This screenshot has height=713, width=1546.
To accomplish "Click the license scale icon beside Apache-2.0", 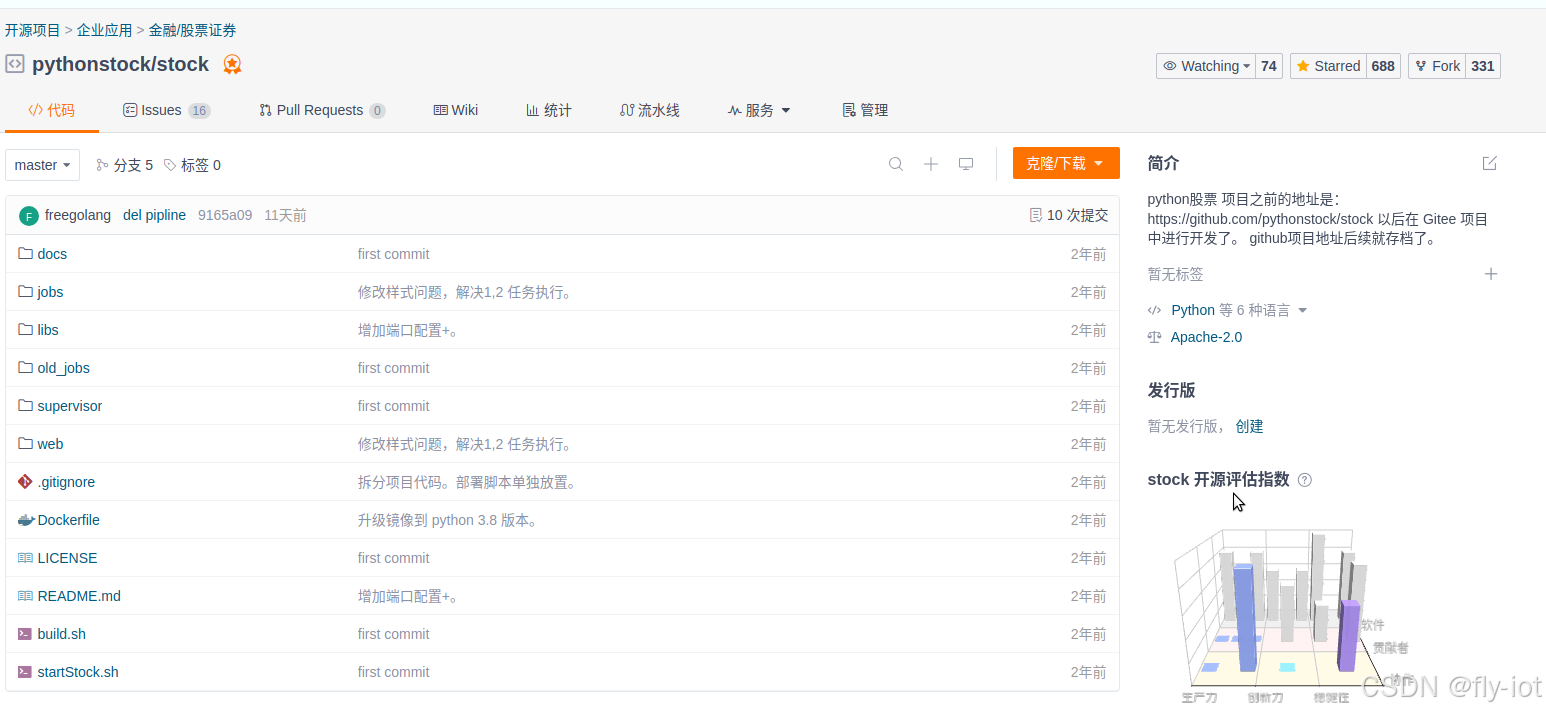I will click(1155, 338).
